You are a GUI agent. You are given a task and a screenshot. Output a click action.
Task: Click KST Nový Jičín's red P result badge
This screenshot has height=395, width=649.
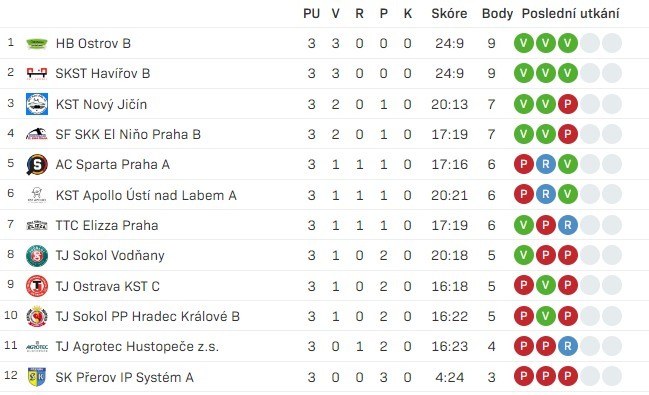coord(567,104)
